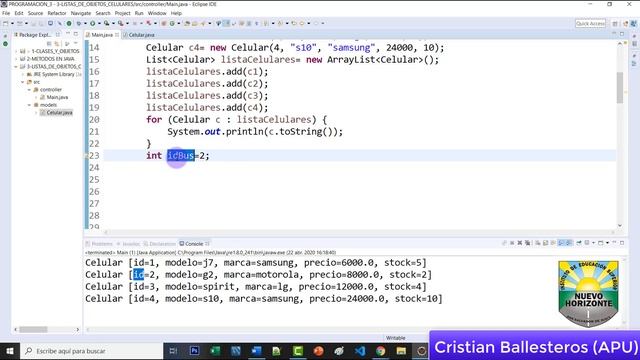Click the Windows taskbar search box
The image size is (640, 360).
point(92,351)
